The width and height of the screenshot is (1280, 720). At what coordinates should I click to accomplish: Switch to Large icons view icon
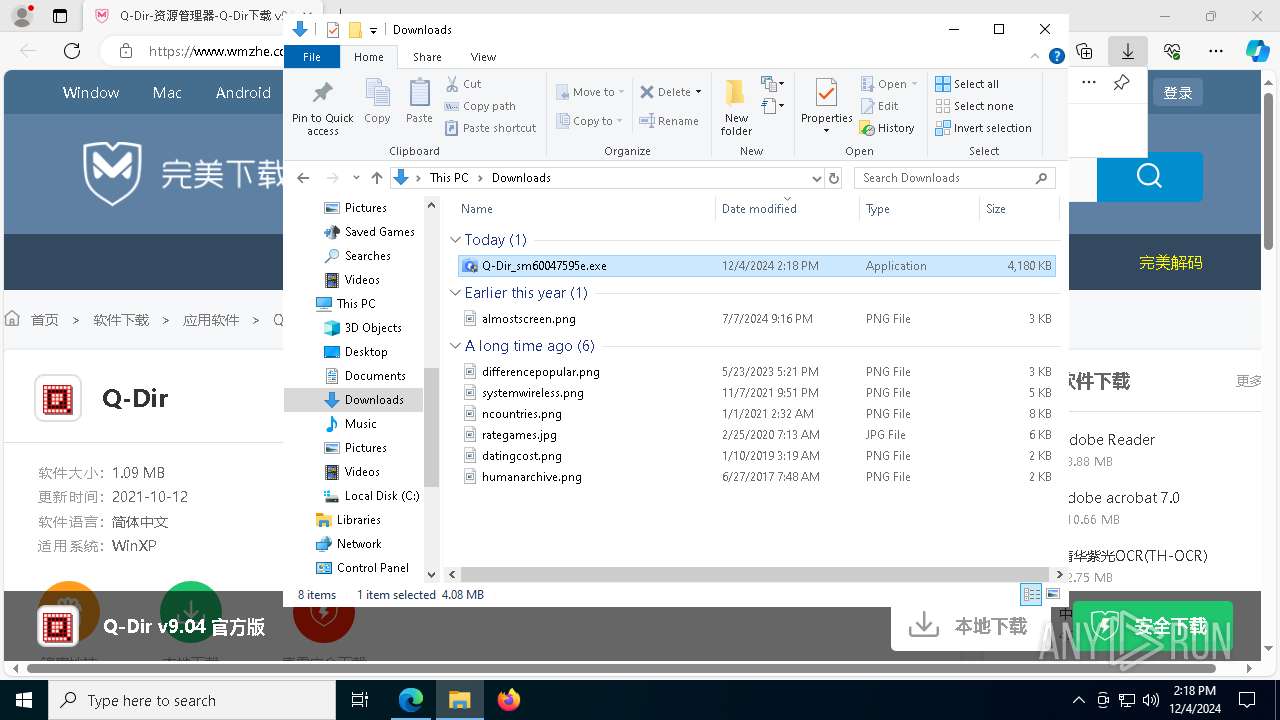1052,595
